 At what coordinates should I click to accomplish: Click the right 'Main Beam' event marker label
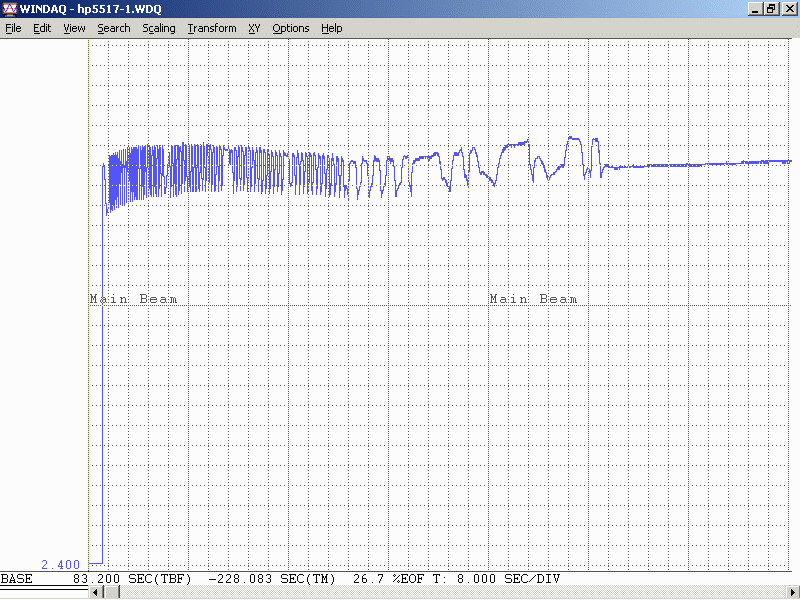click(x=533, y=299)
